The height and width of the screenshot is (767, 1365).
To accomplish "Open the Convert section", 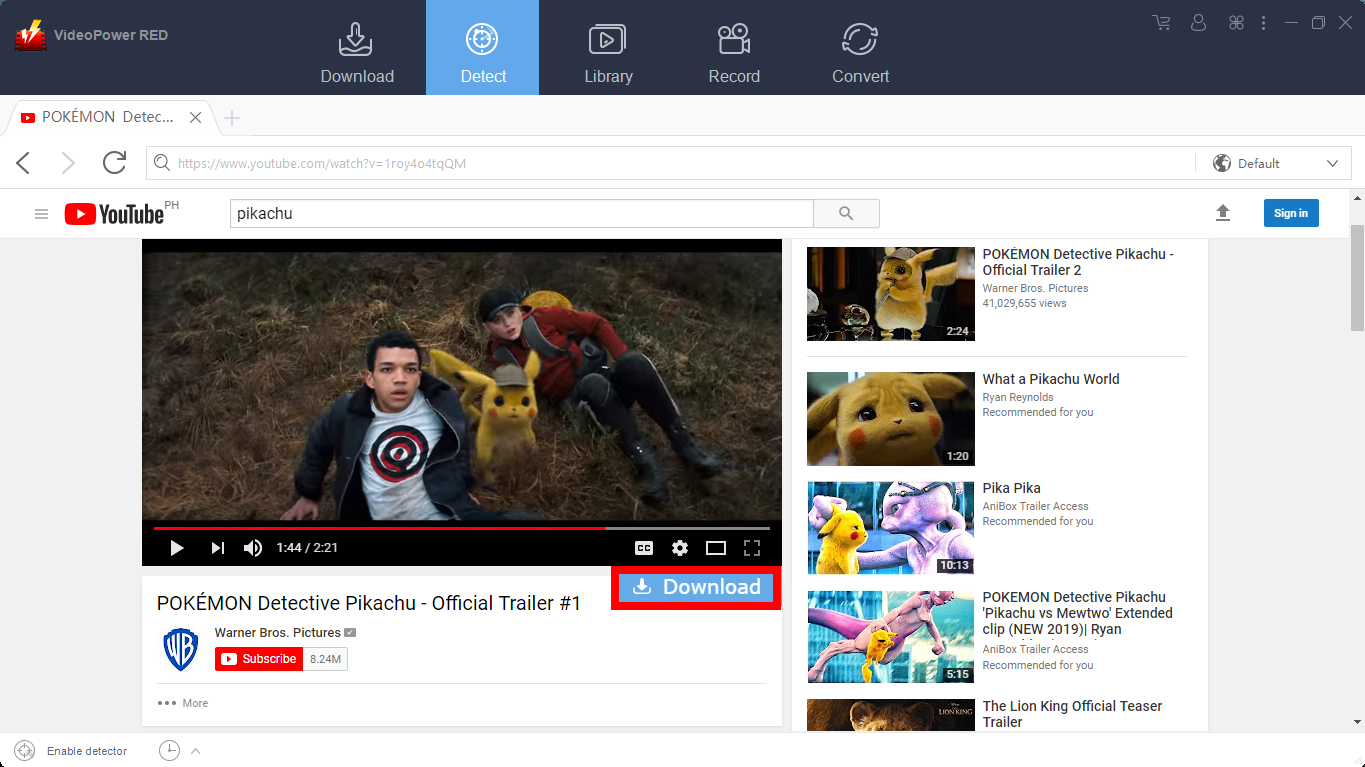I will tap(858, 47).
